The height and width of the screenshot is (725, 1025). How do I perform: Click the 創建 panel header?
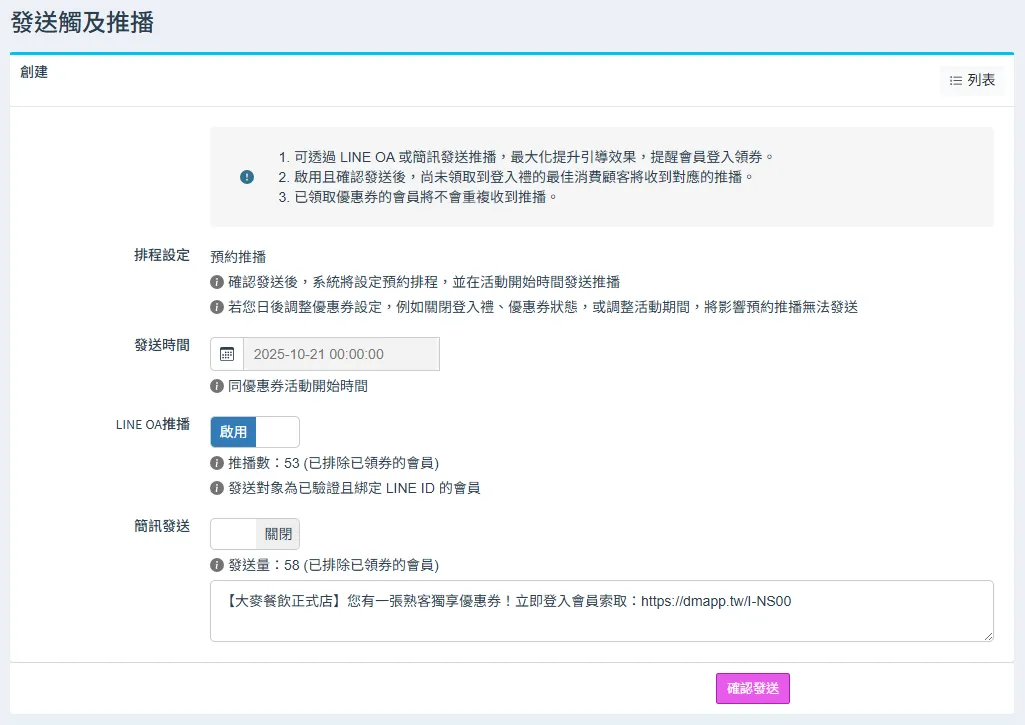(34, 72)
